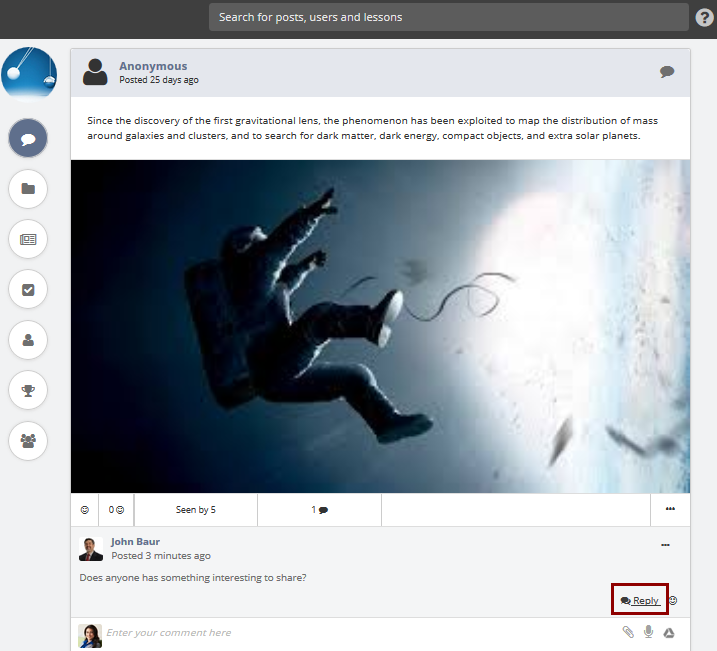Click the class logo with pendulum image

(x=29, y=74)
